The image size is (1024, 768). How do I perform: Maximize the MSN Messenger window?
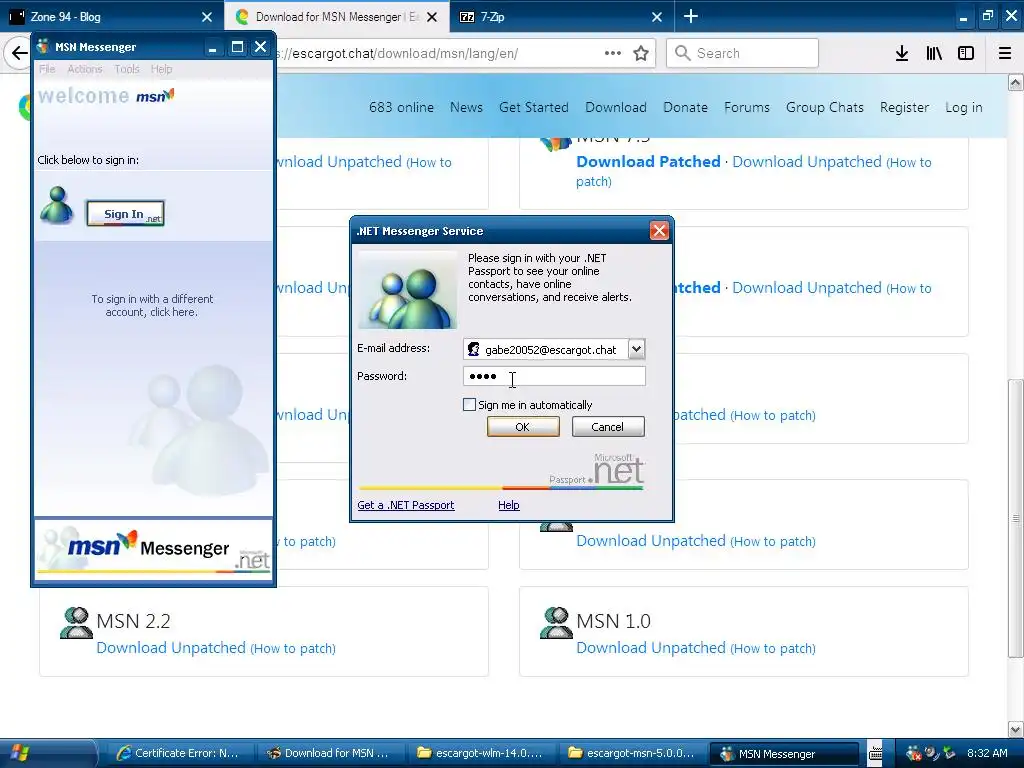[238, 47]
